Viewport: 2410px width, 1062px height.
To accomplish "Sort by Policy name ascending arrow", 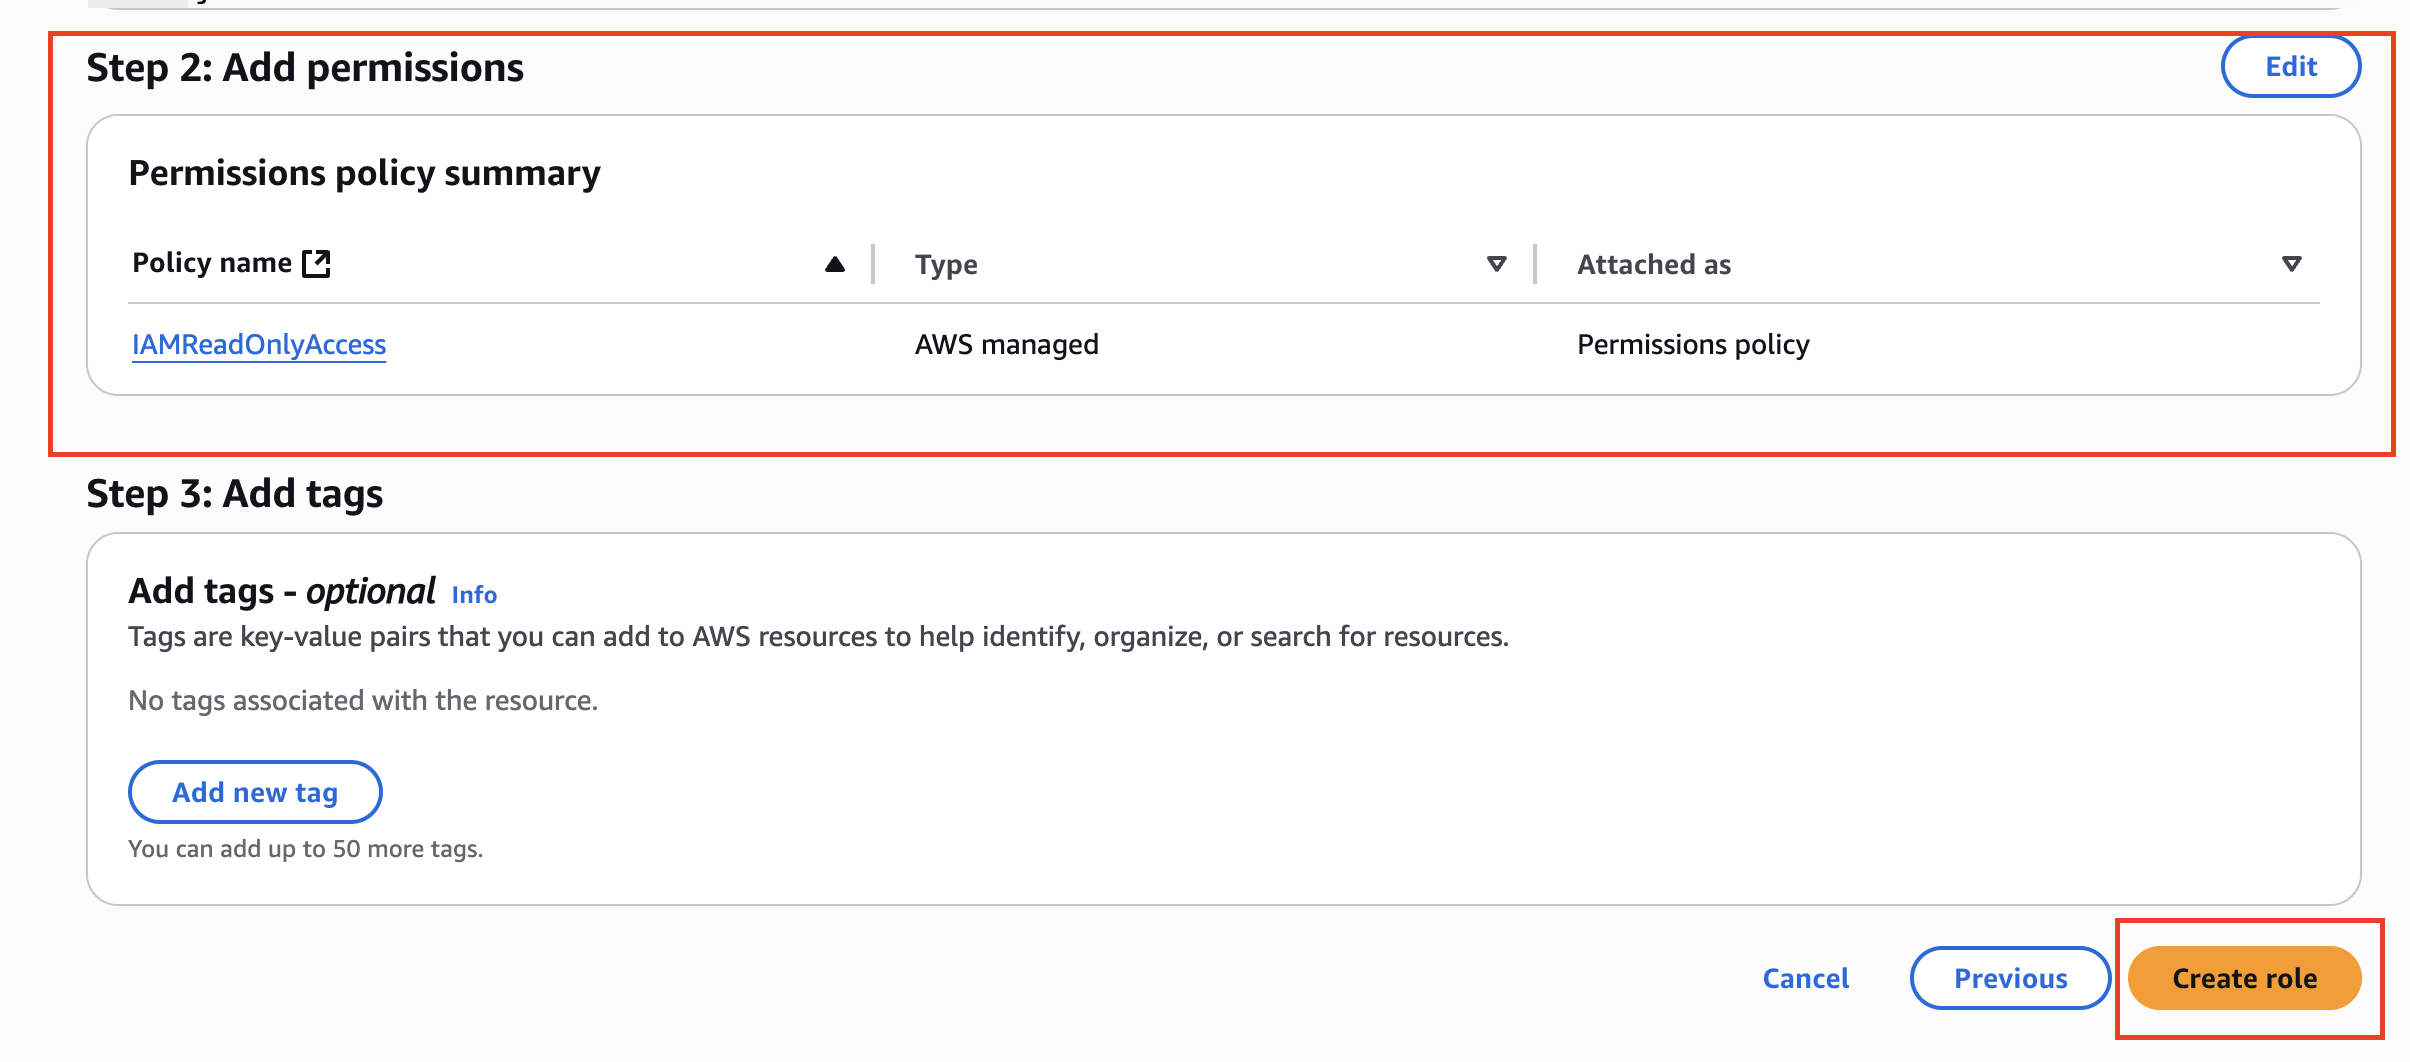I will 835,264.
